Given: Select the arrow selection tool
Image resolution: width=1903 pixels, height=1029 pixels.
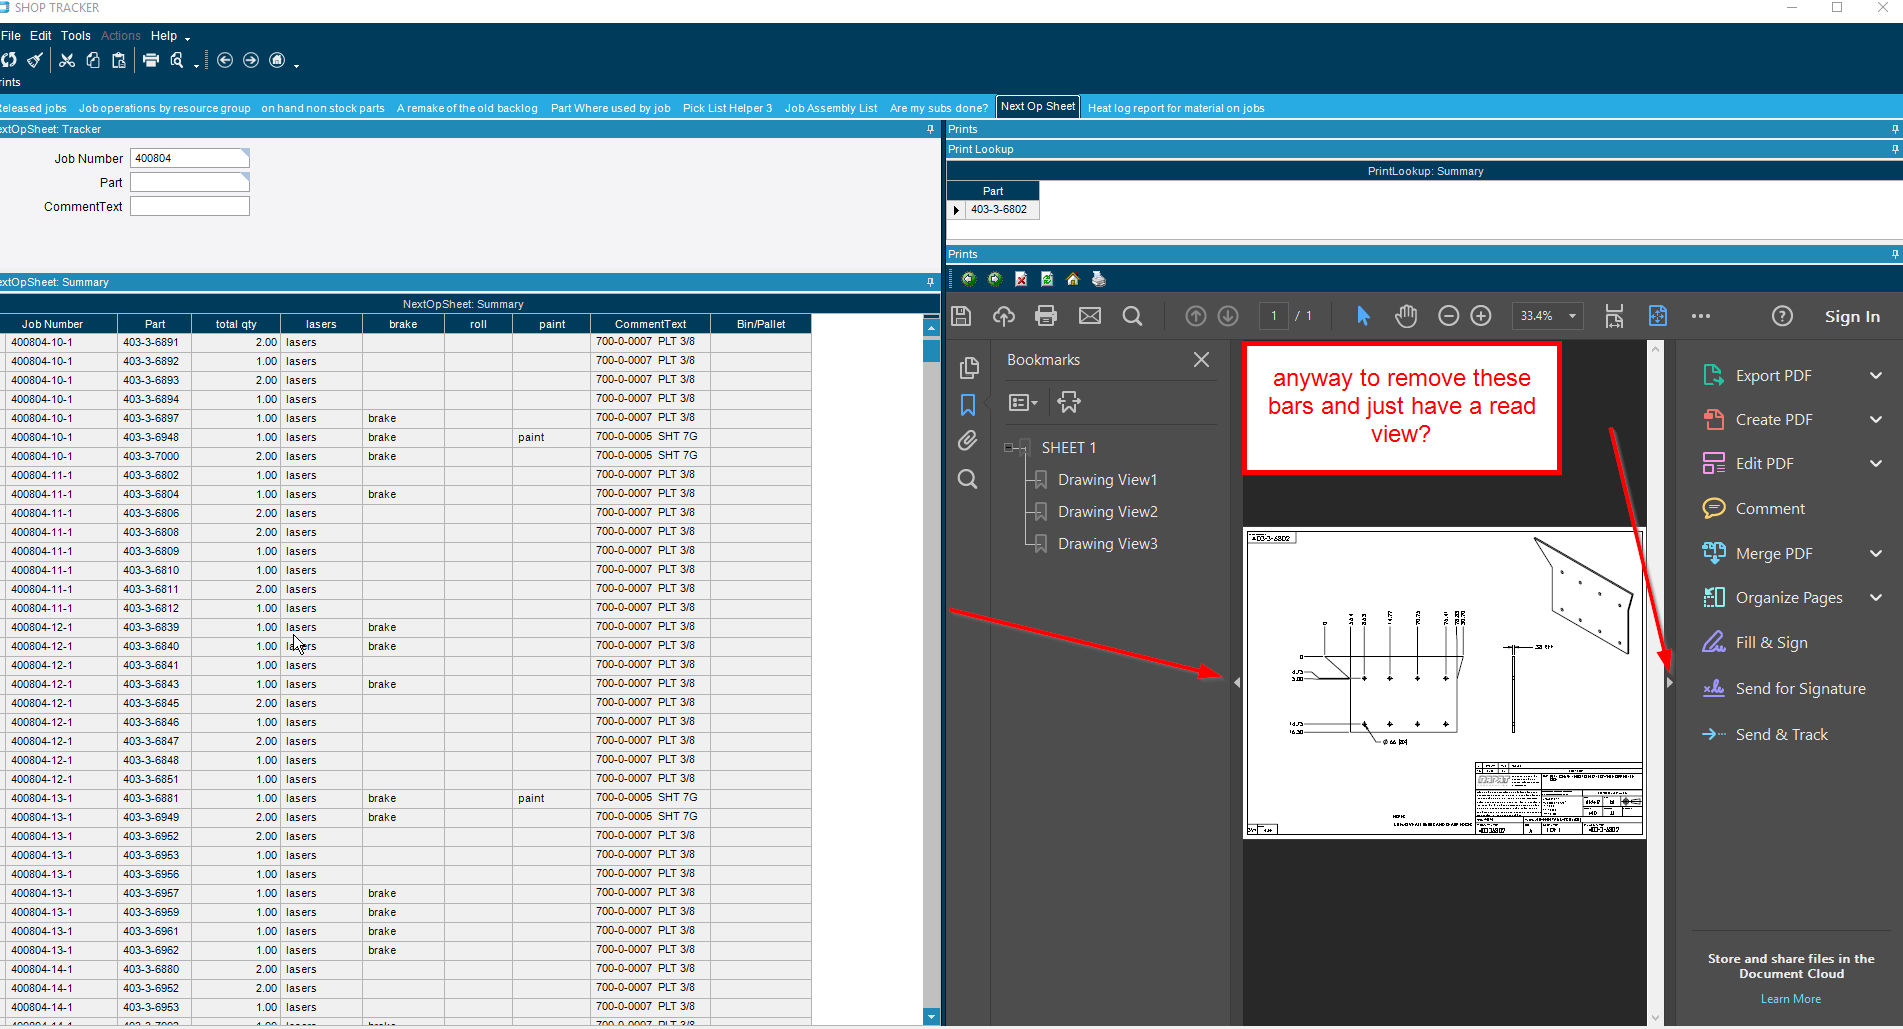Looking at the screenshot, I should point(1362,316).
